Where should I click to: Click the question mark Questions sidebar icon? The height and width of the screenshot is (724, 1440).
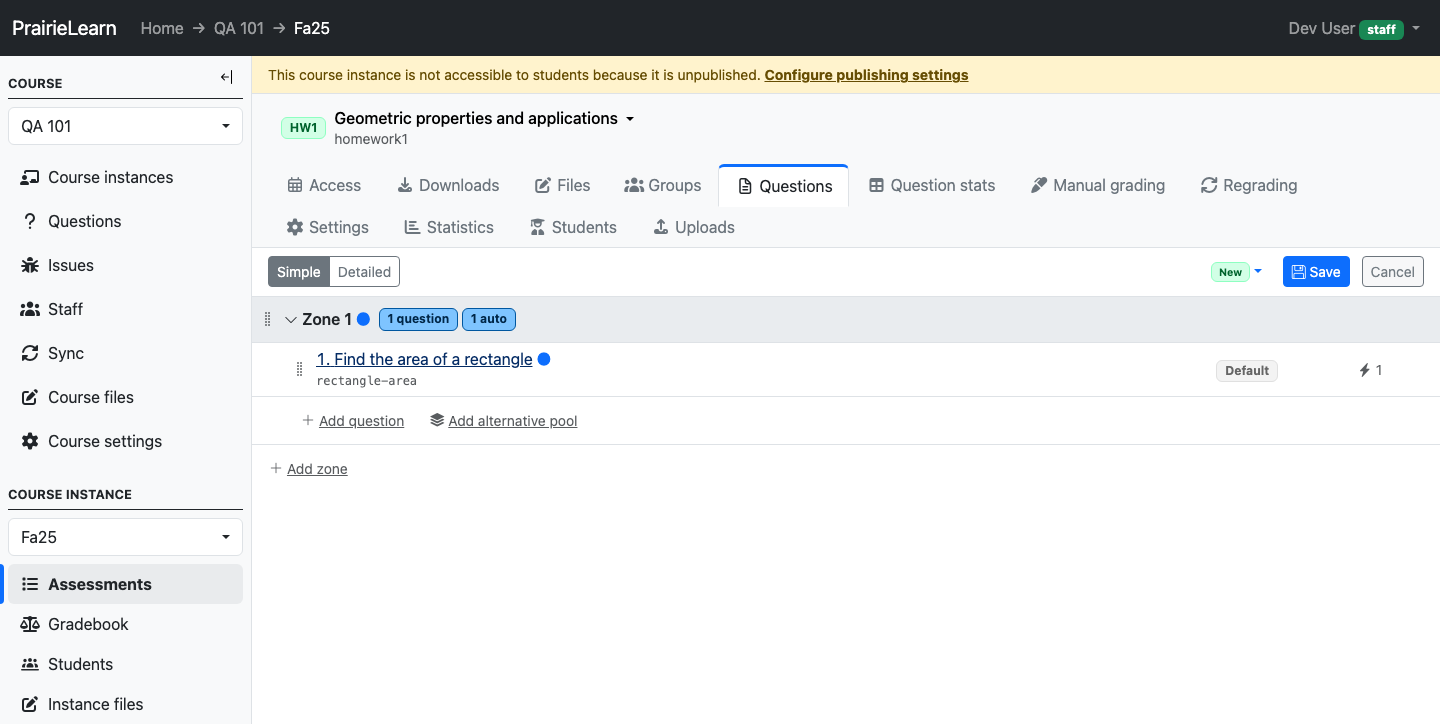[x=30, y=221]
